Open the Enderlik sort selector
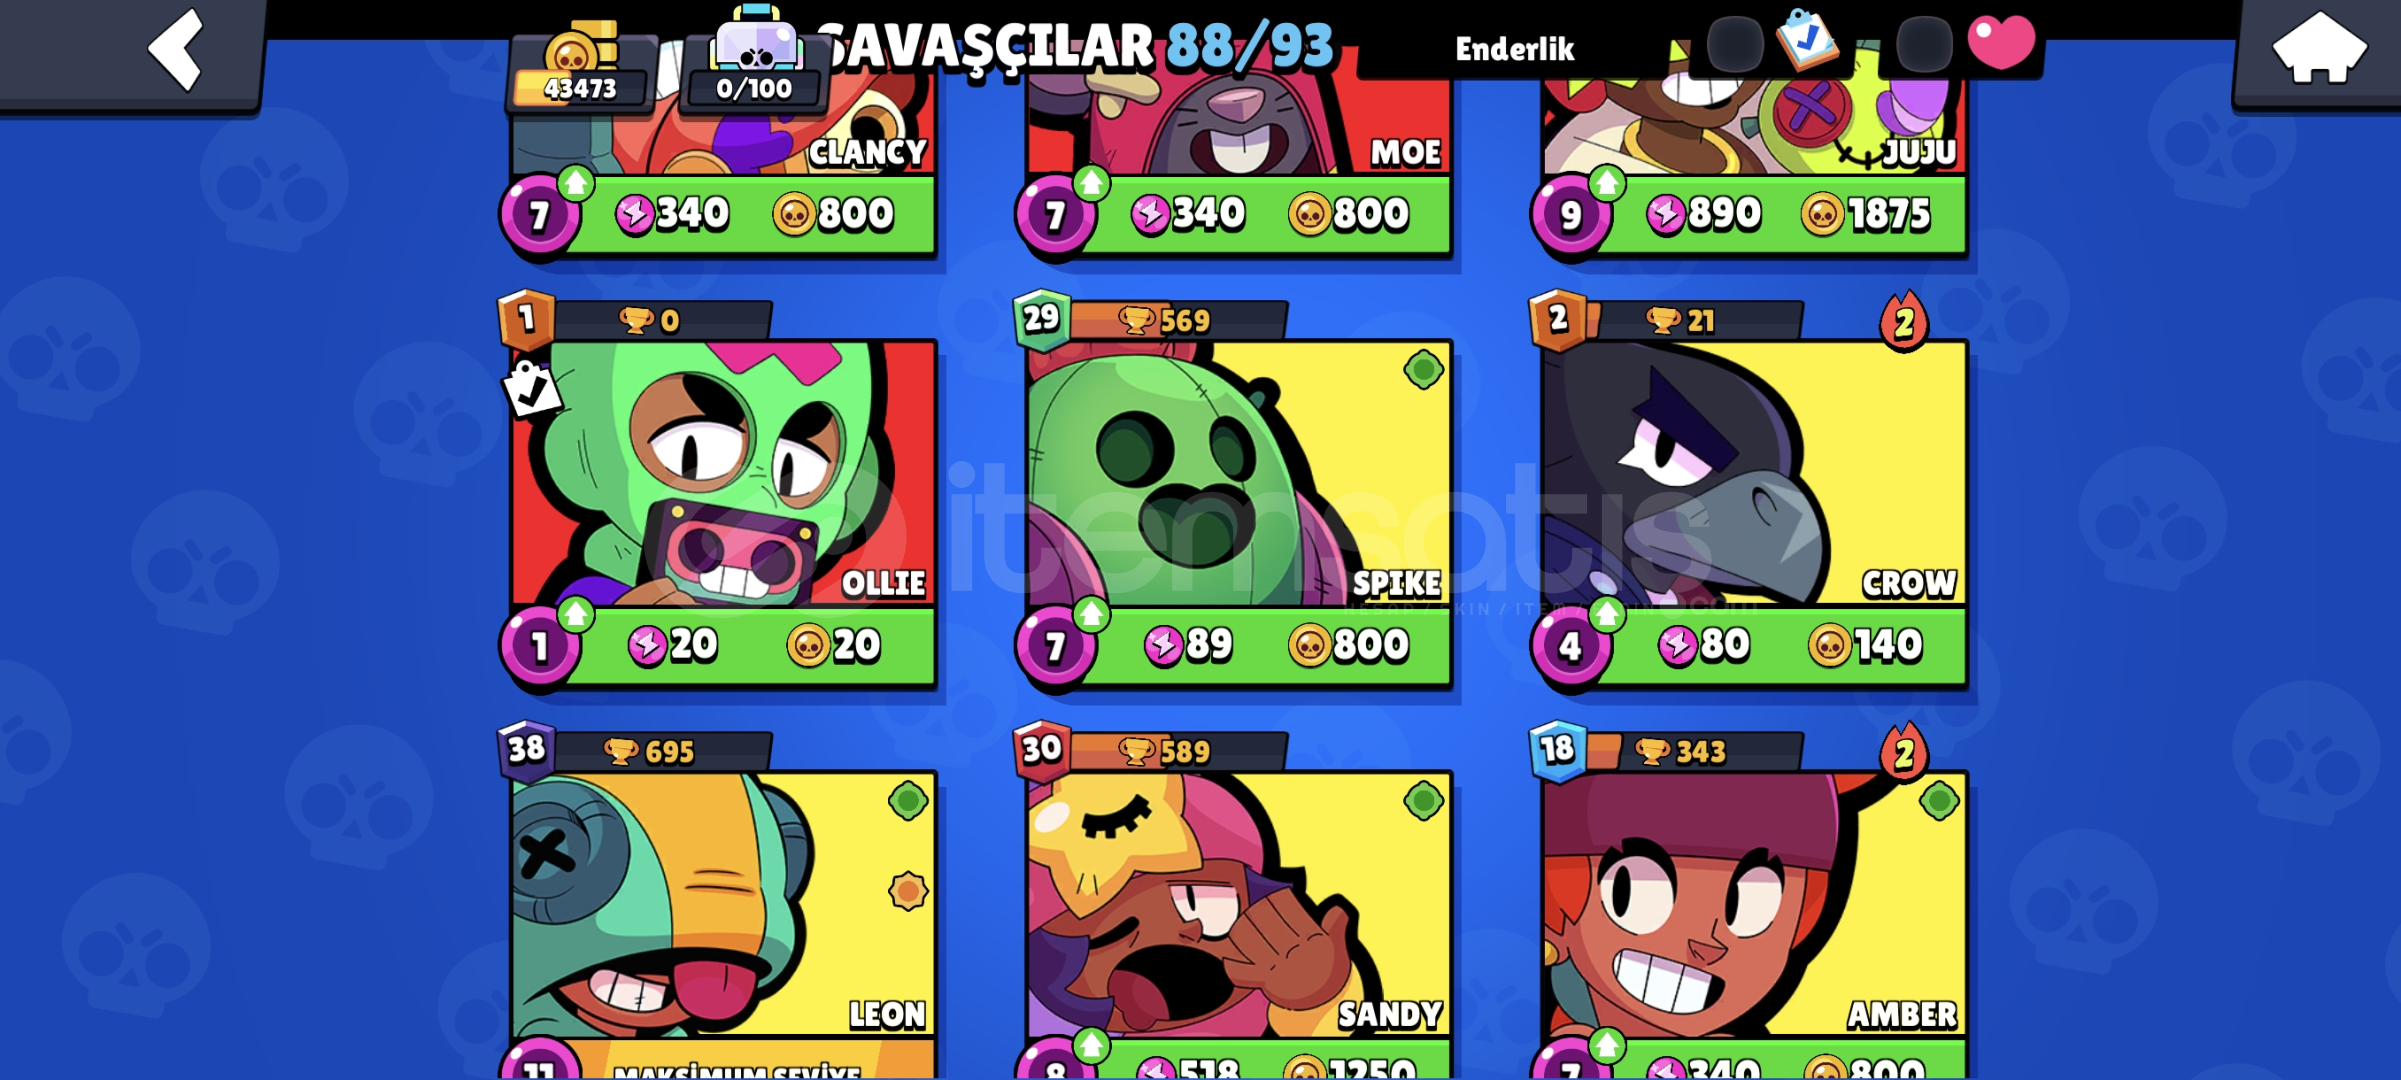The image size is (2401, 1080). coord(1514,49)
